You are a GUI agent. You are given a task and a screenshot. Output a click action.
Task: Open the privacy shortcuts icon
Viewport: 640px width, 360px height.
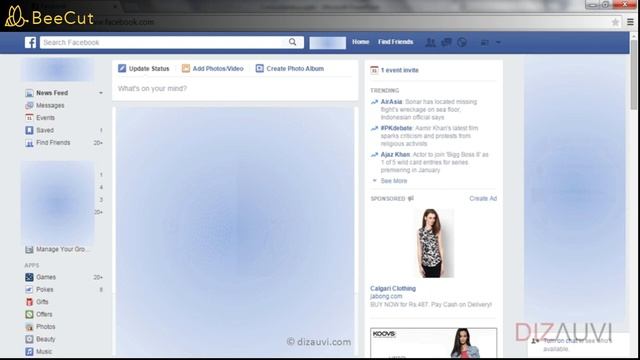coord(484,42)
